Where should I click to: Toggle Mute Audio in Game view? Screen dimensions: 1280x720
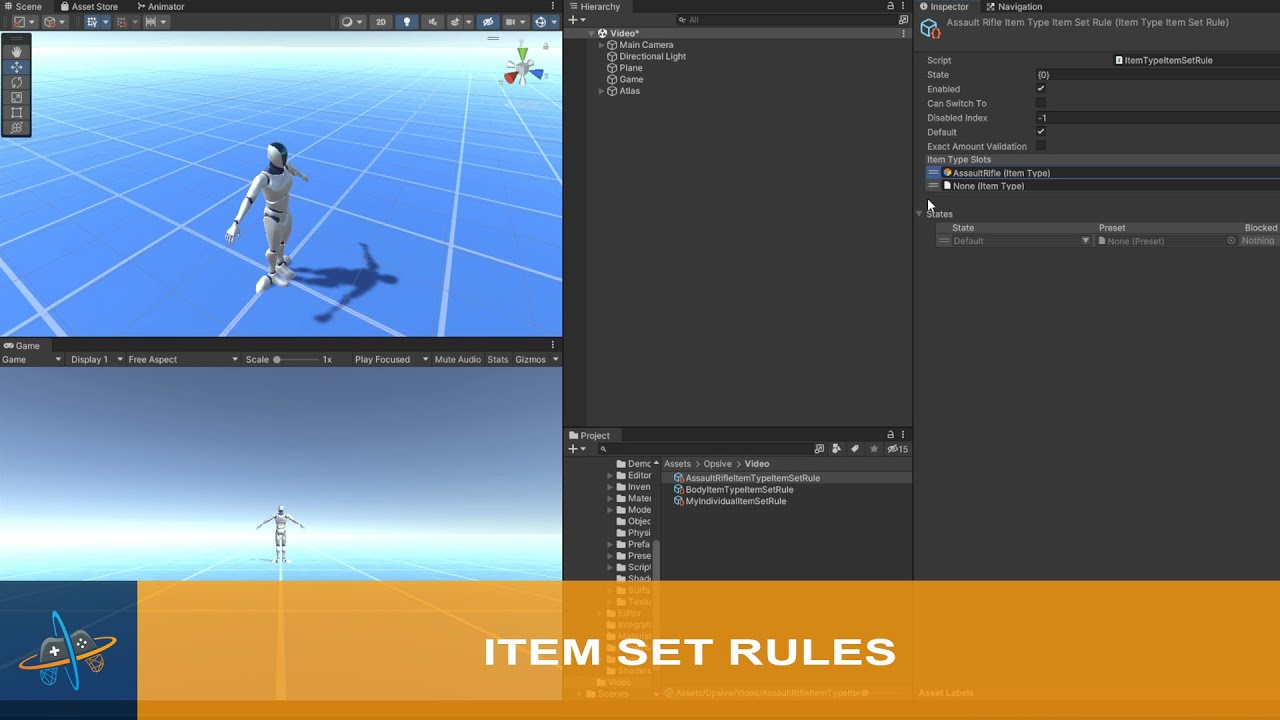pyautogui.click(x=457, y=359)
